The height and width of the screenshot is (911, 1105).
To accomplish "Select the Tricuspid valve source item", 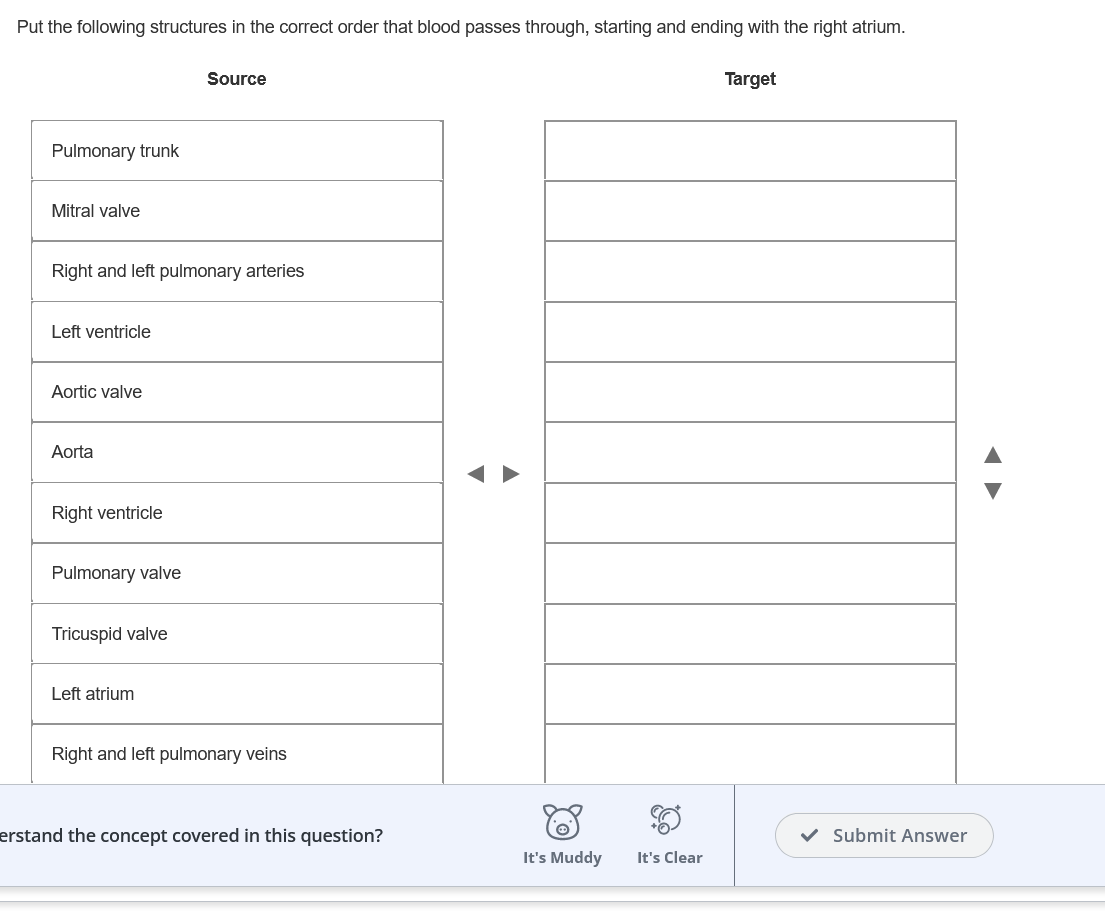I will point(237,633).
